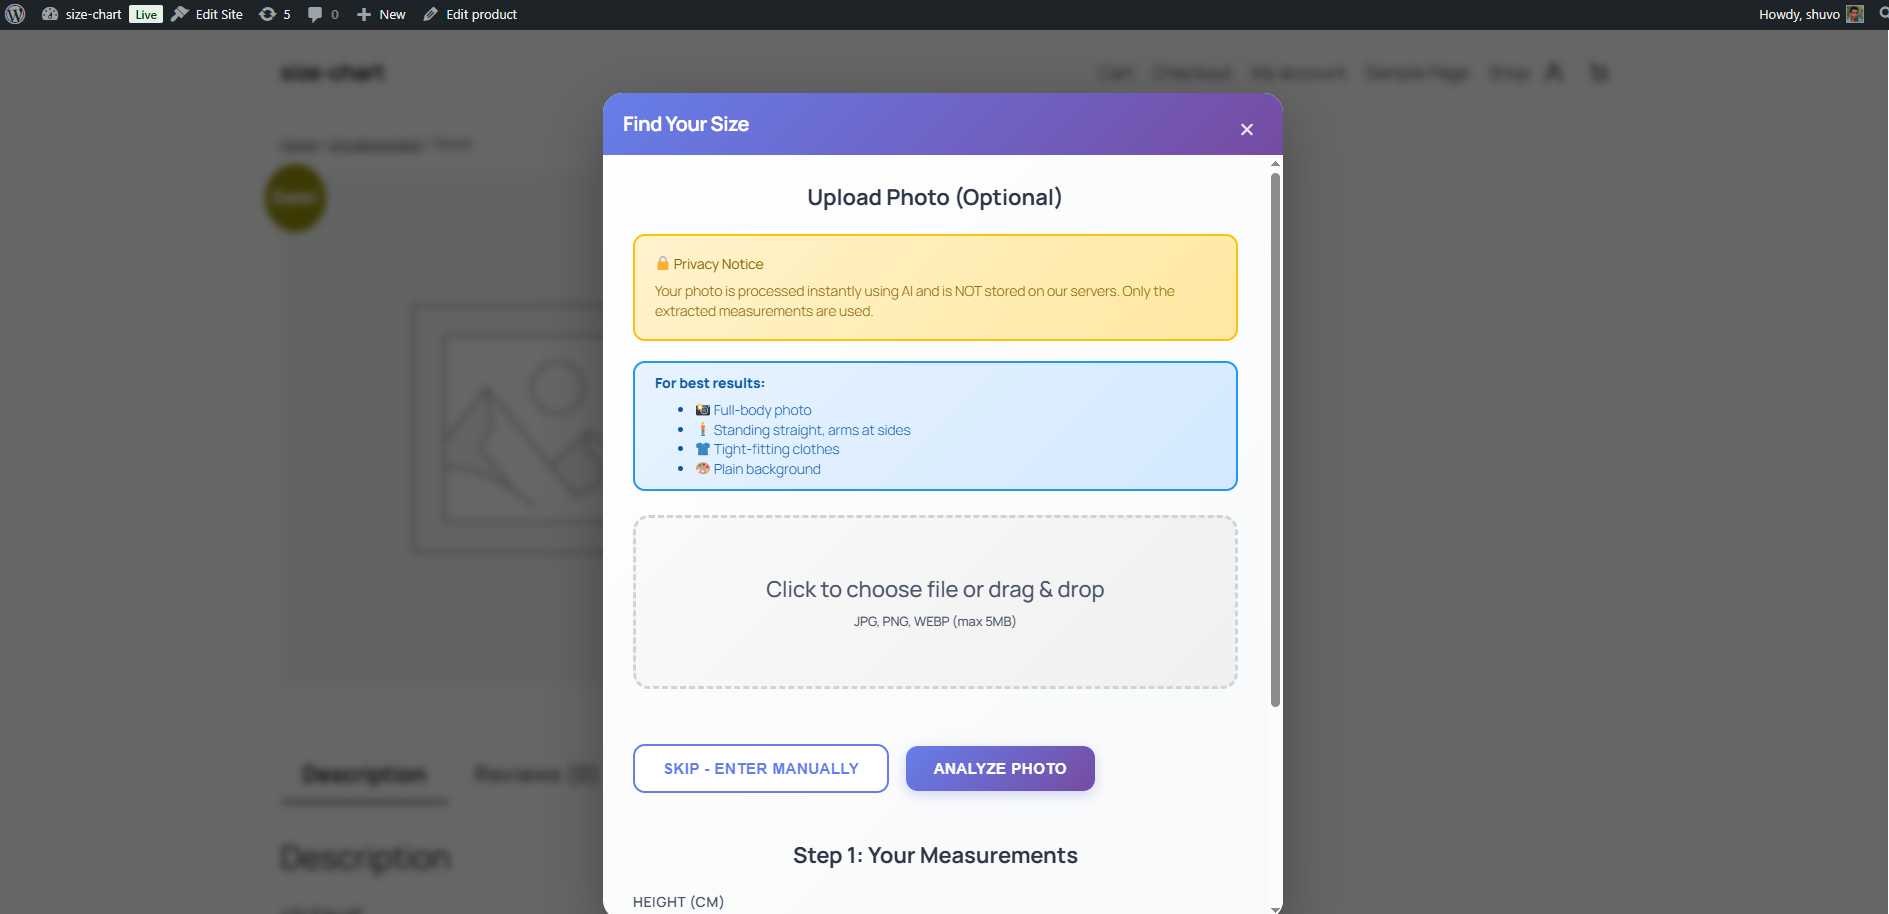Click the New content plus item
1889x914 pixels.
381,14
